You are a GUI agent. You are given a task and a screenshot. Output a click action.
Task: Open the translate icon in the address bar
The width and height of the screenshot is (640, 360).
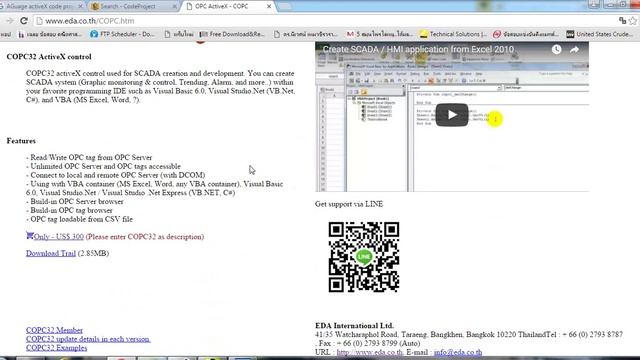(622, 20)
